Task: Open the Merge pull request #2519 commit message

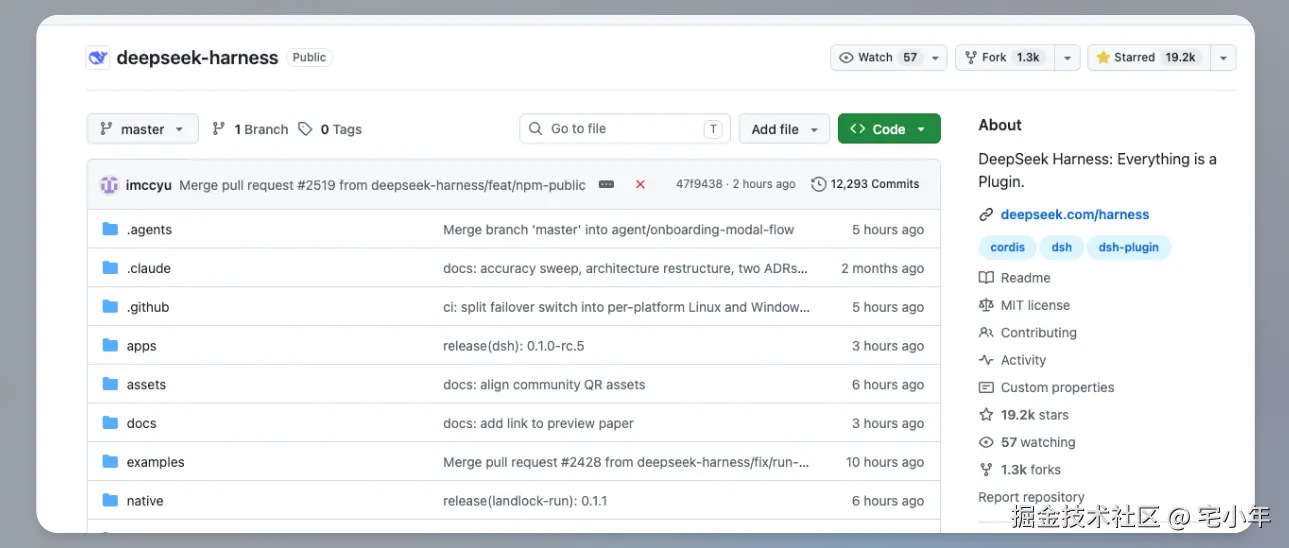Action: (382, 185)
